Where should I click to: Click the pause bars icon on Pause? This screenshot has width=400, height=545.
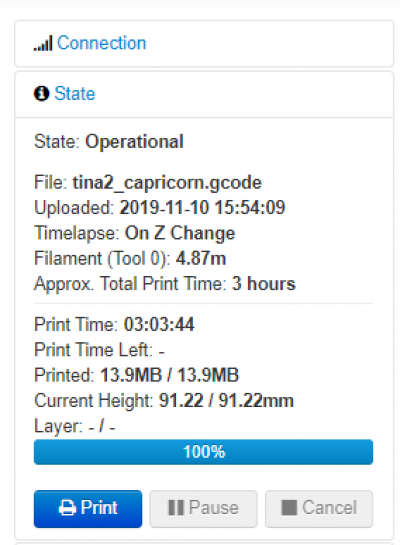click(176, 508)
